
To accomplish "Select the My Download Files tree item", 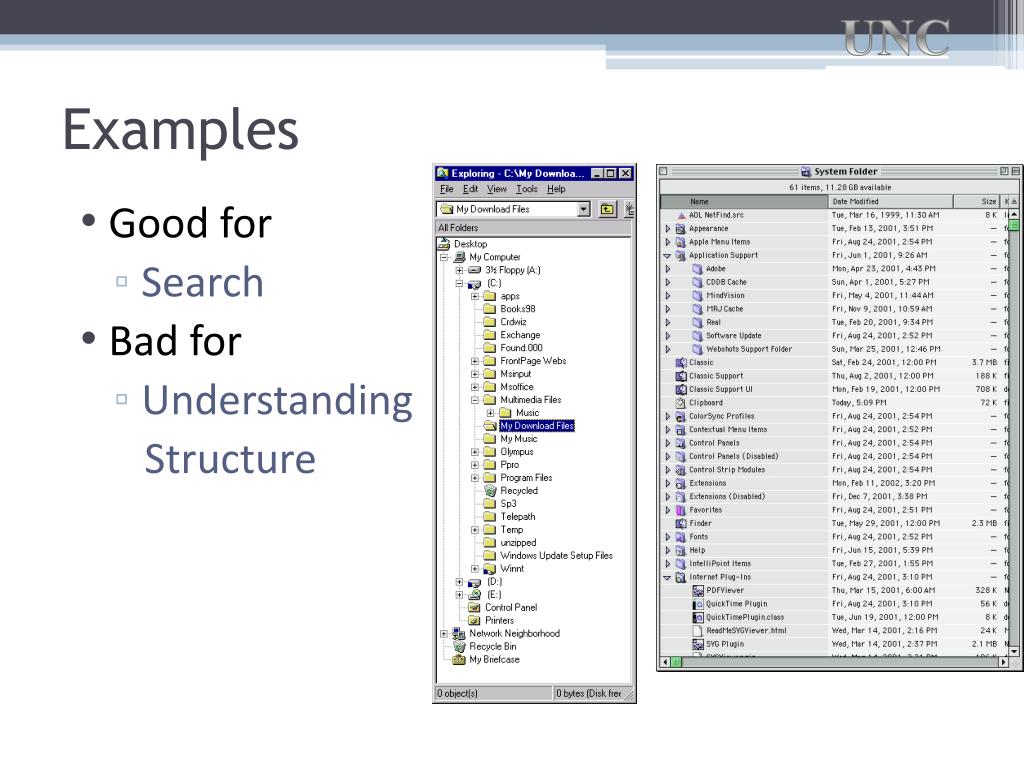I will [537, 426].
